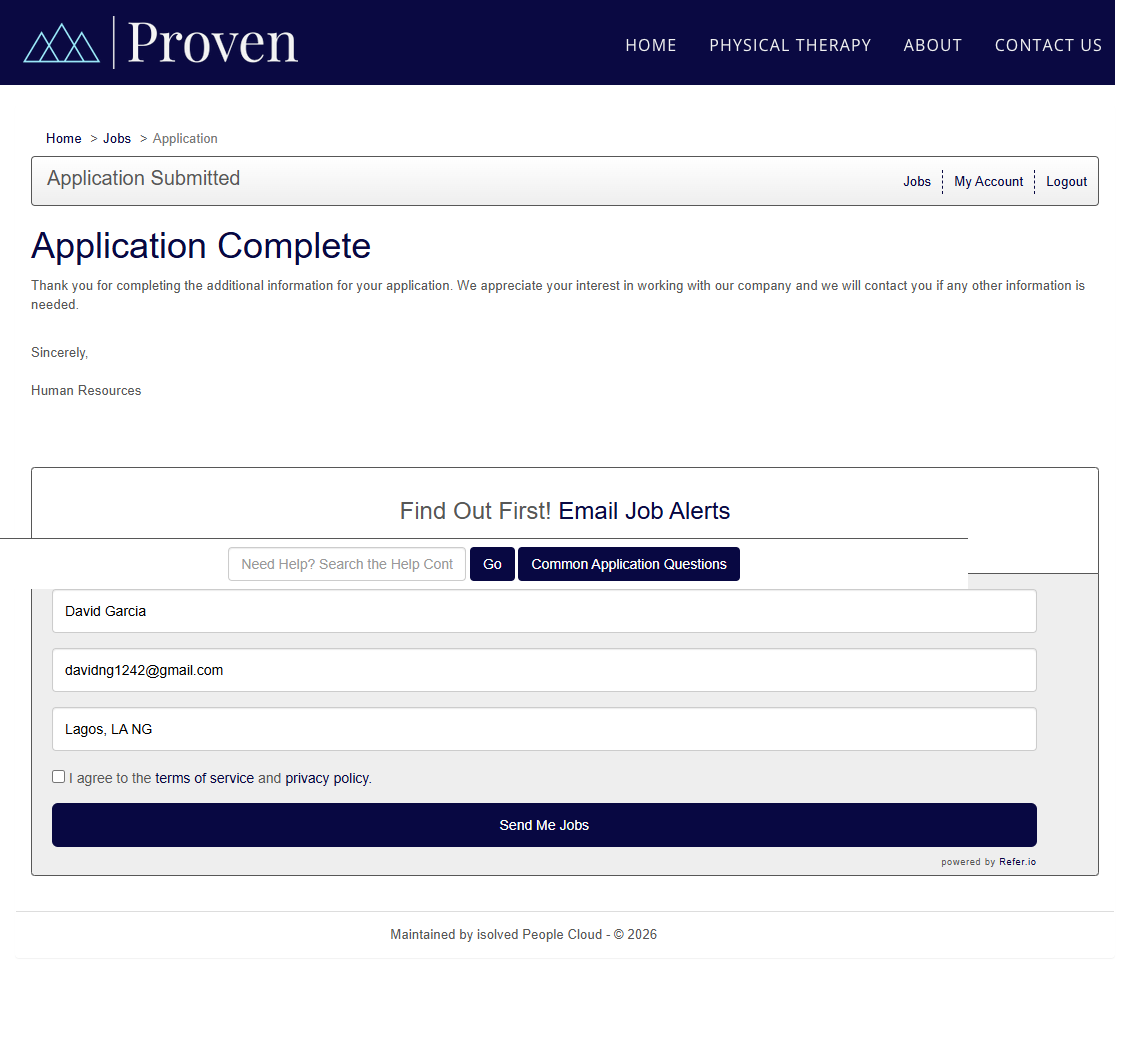
Task: Click the Home breadcrumb link
Action: pos(64,138)
